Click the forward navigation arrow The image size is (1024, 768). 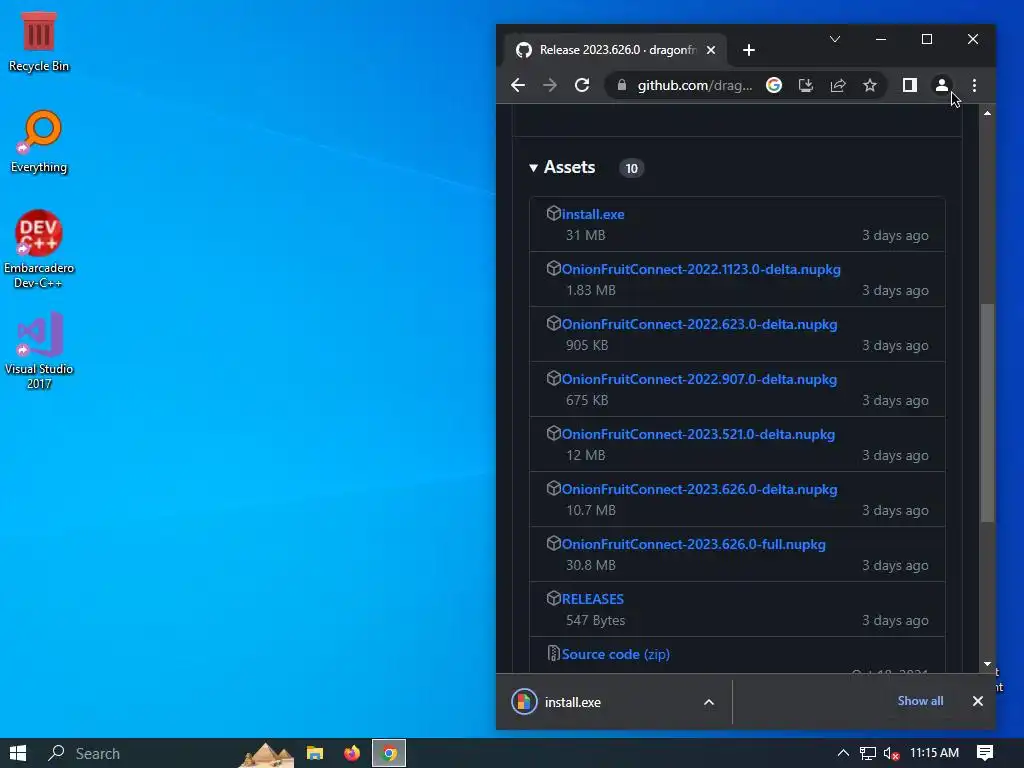[550, 86]
